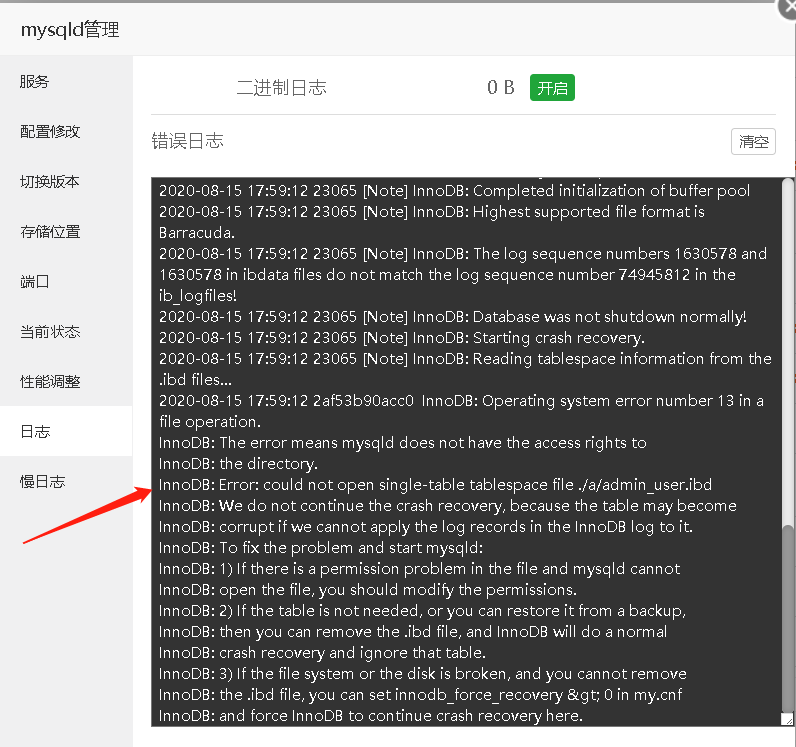This screenshot has width=796, height=747.
Task: Click the line 'Database was not shutdown normally!'
Action: coord(452,317)
